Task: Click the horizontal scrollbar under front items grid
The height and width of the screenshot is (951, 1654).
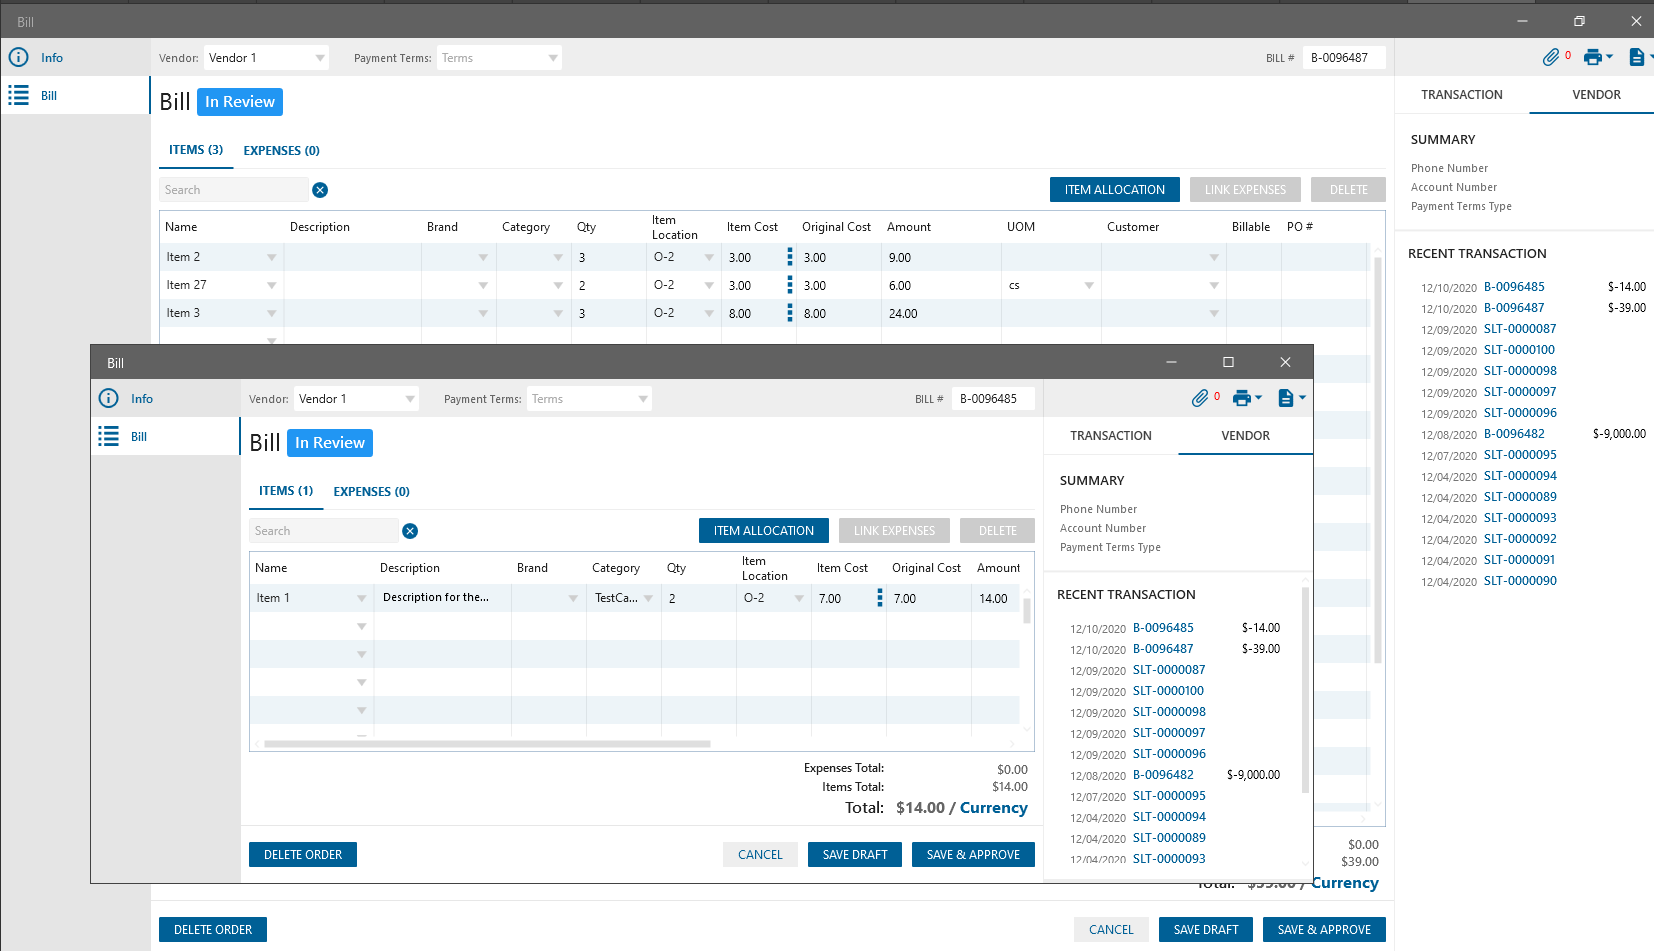Action: point(487,744)
